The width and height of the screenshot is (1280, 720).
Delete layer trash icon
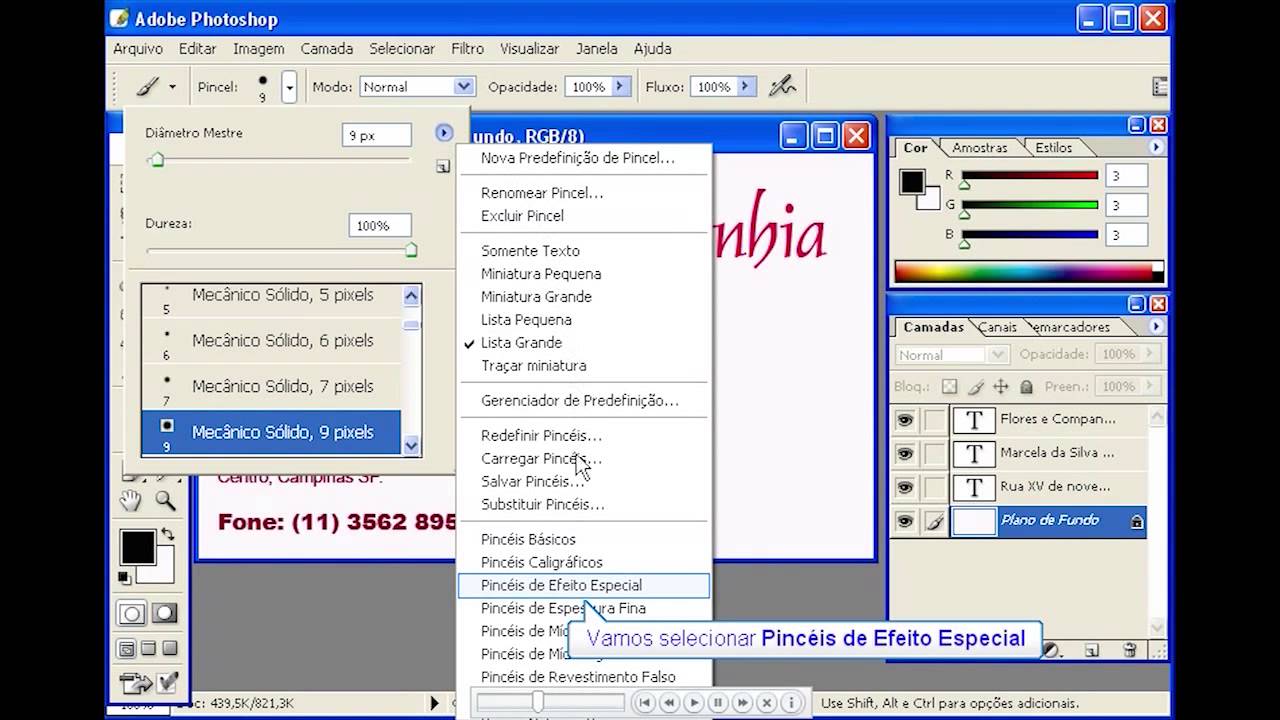[x=1129, y=650]
